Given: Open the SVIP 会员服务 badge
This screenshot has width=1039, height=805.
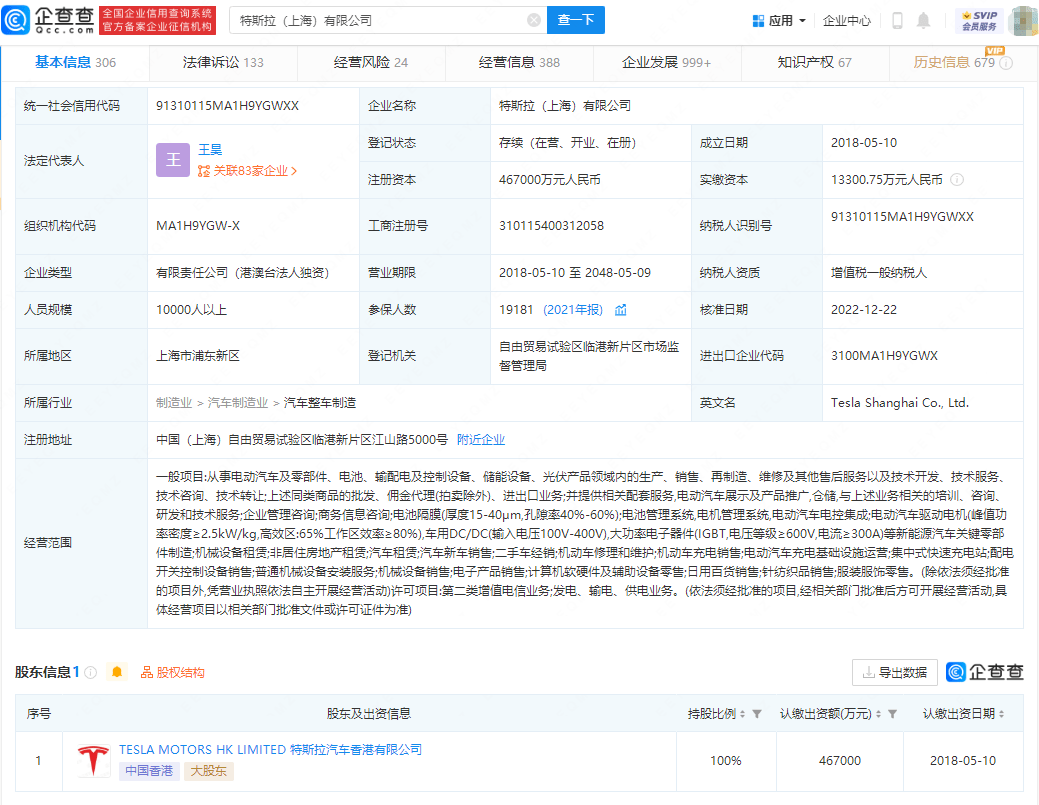Looking at the screenshot, I should tap(978, 20).
